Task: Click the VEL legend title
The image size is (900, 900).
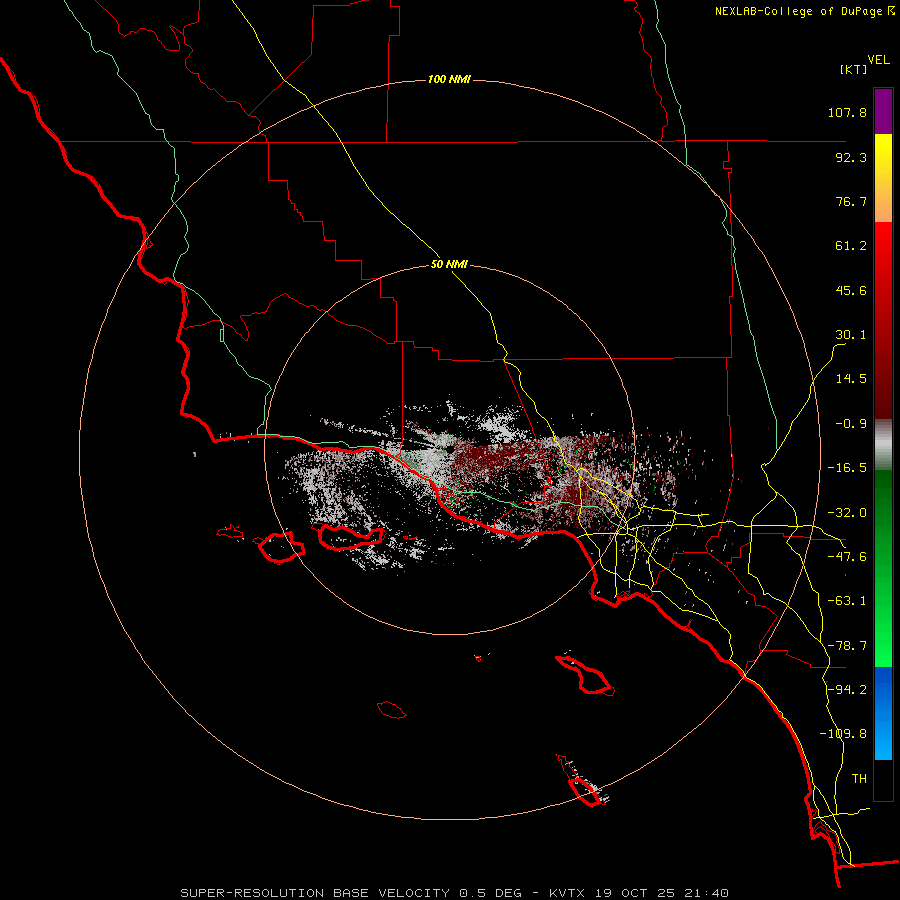Action: click(878, 60)
